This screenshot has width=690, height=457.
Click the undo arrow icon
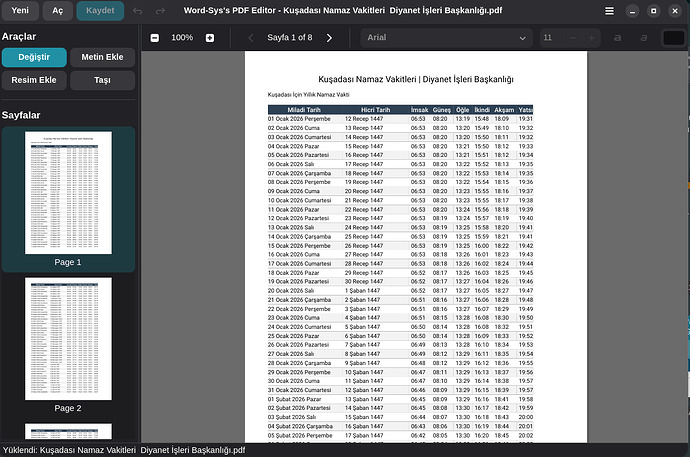(136, 11)
